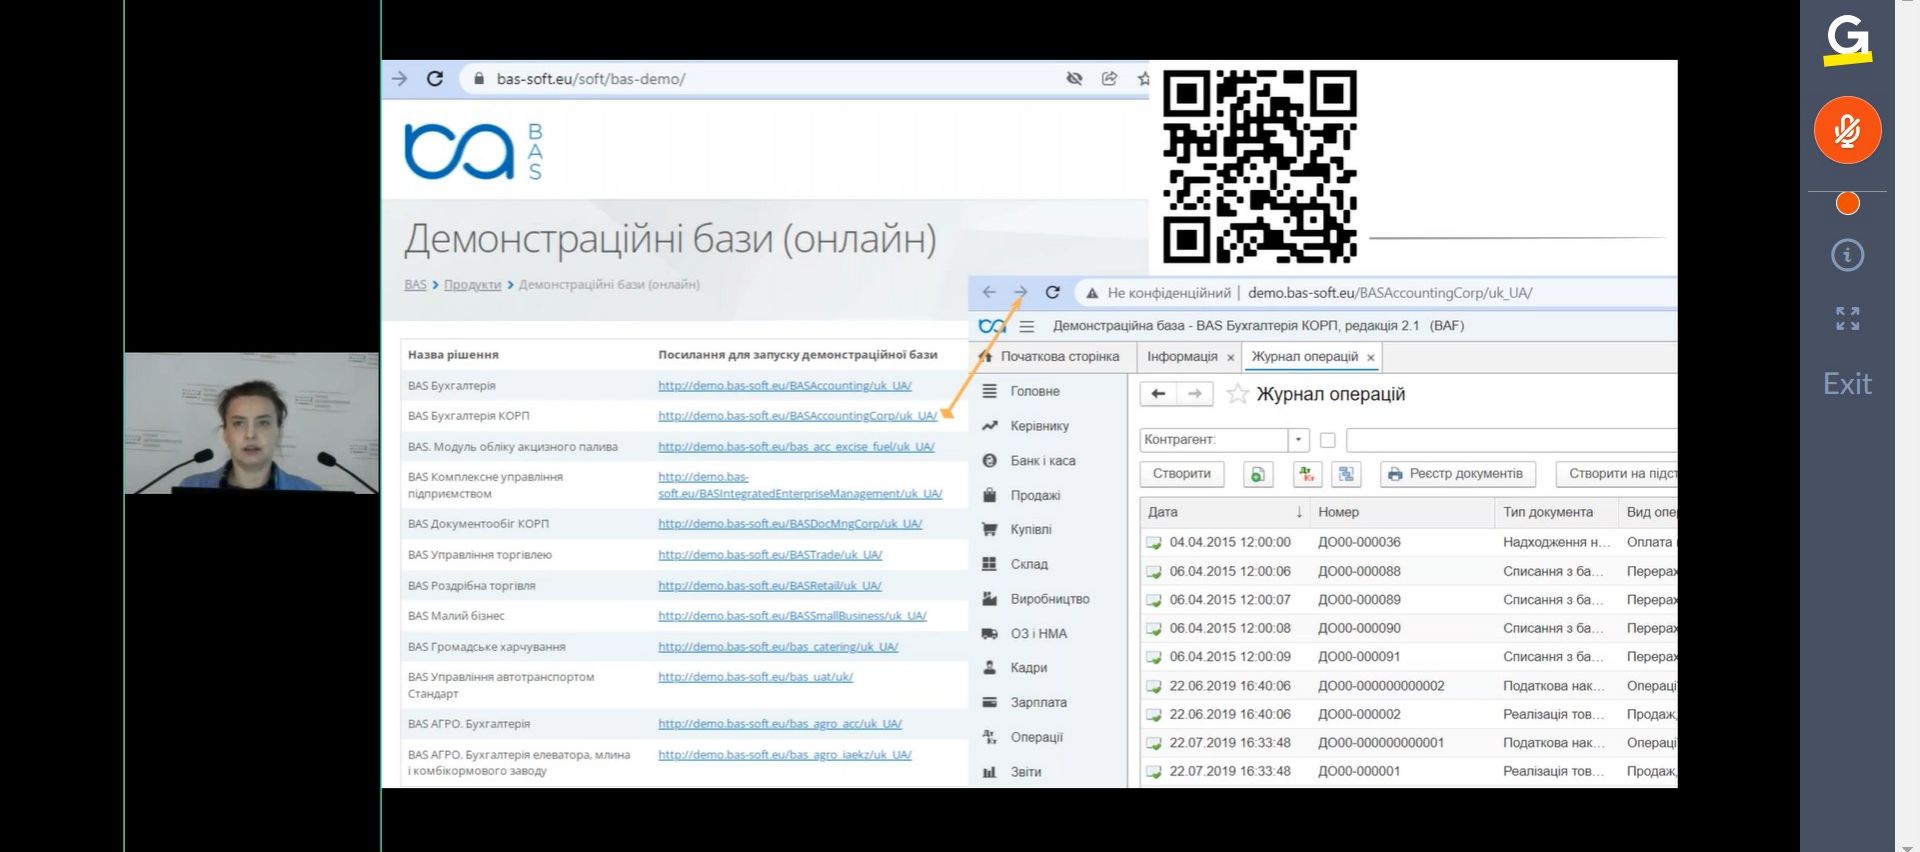This screenshot has width=1920, height=852.
Task: Open the Керівнику section
Action: [x=1039, y=426]
